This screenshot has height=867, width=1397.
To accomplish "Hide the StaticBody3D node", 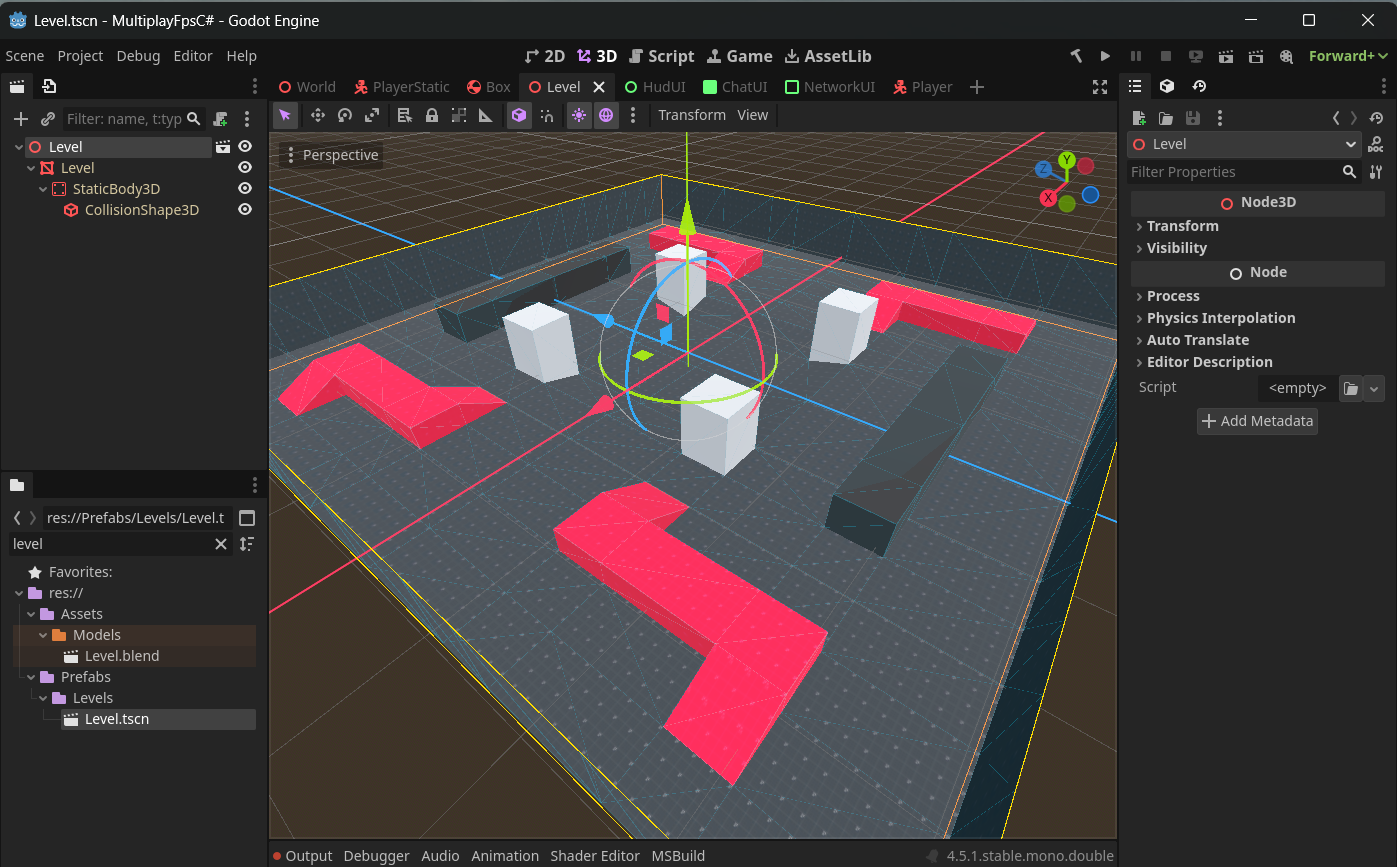I will coord(244,189).
